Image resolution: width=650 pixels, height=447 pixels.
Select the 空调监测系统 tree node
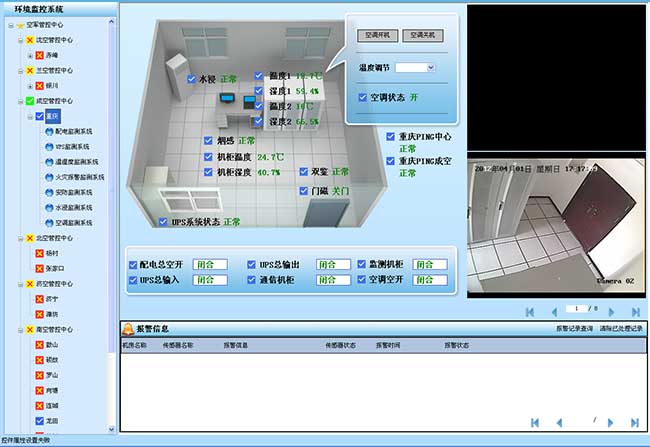tap(73, 222)
